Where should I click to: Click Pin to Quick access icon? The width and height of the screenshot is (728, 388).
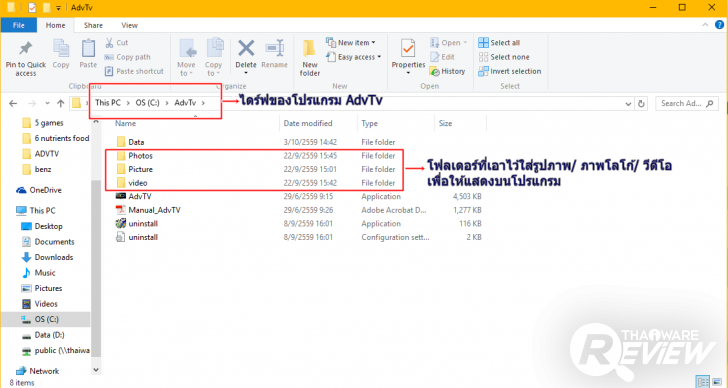[x=26, y=48]
